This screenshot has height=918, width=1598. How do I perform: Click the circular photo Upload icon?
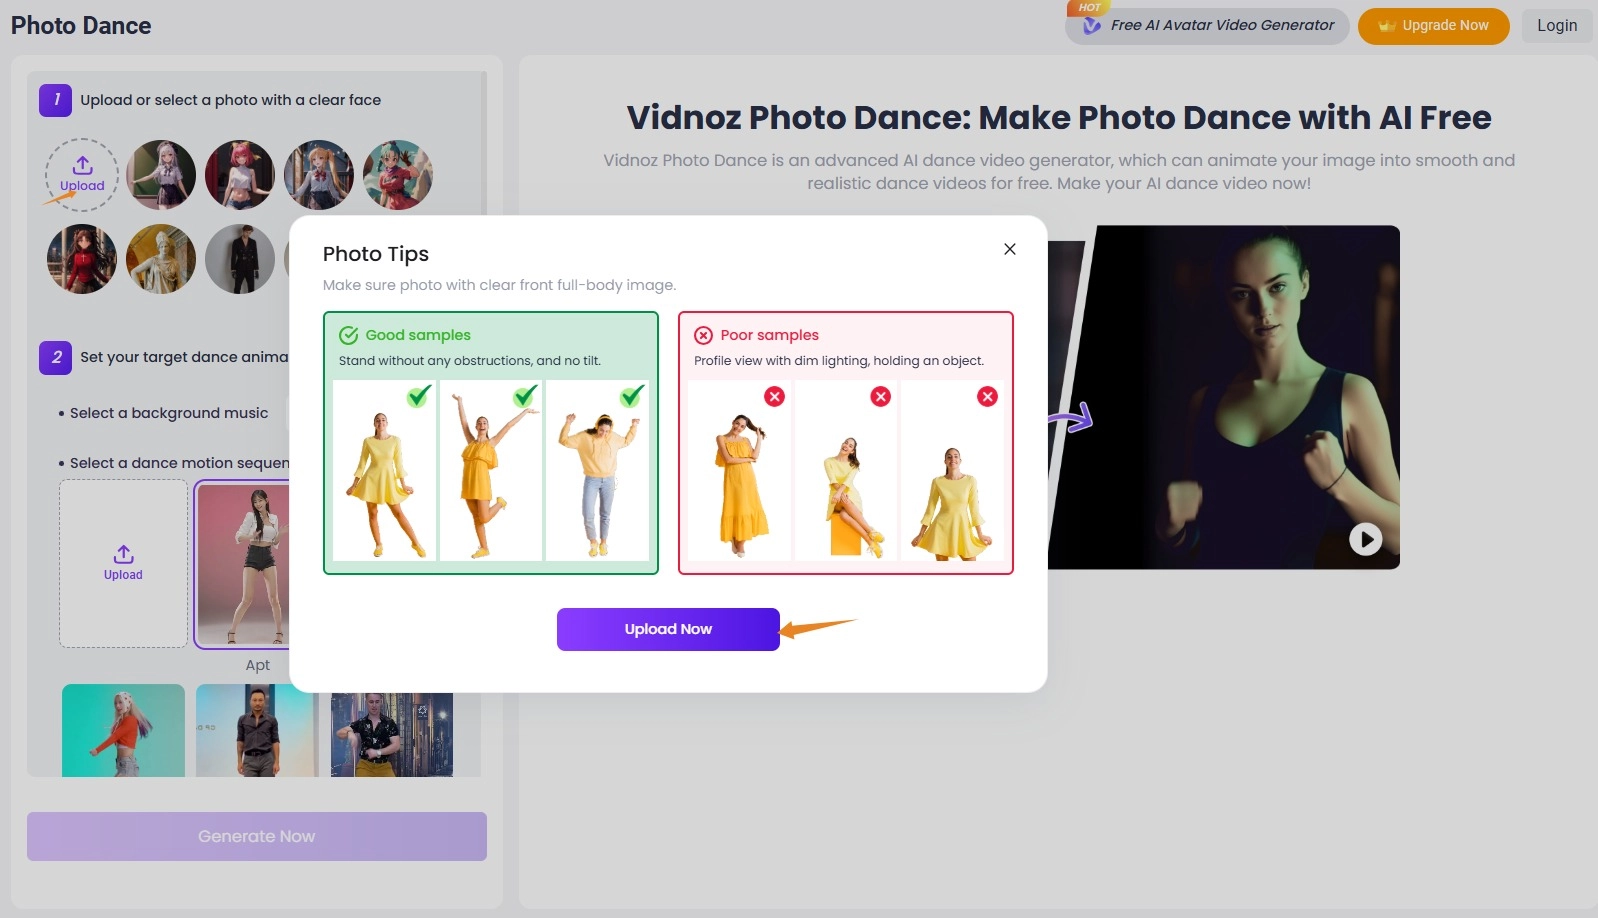pyautogui.click(x=82, y=175)
